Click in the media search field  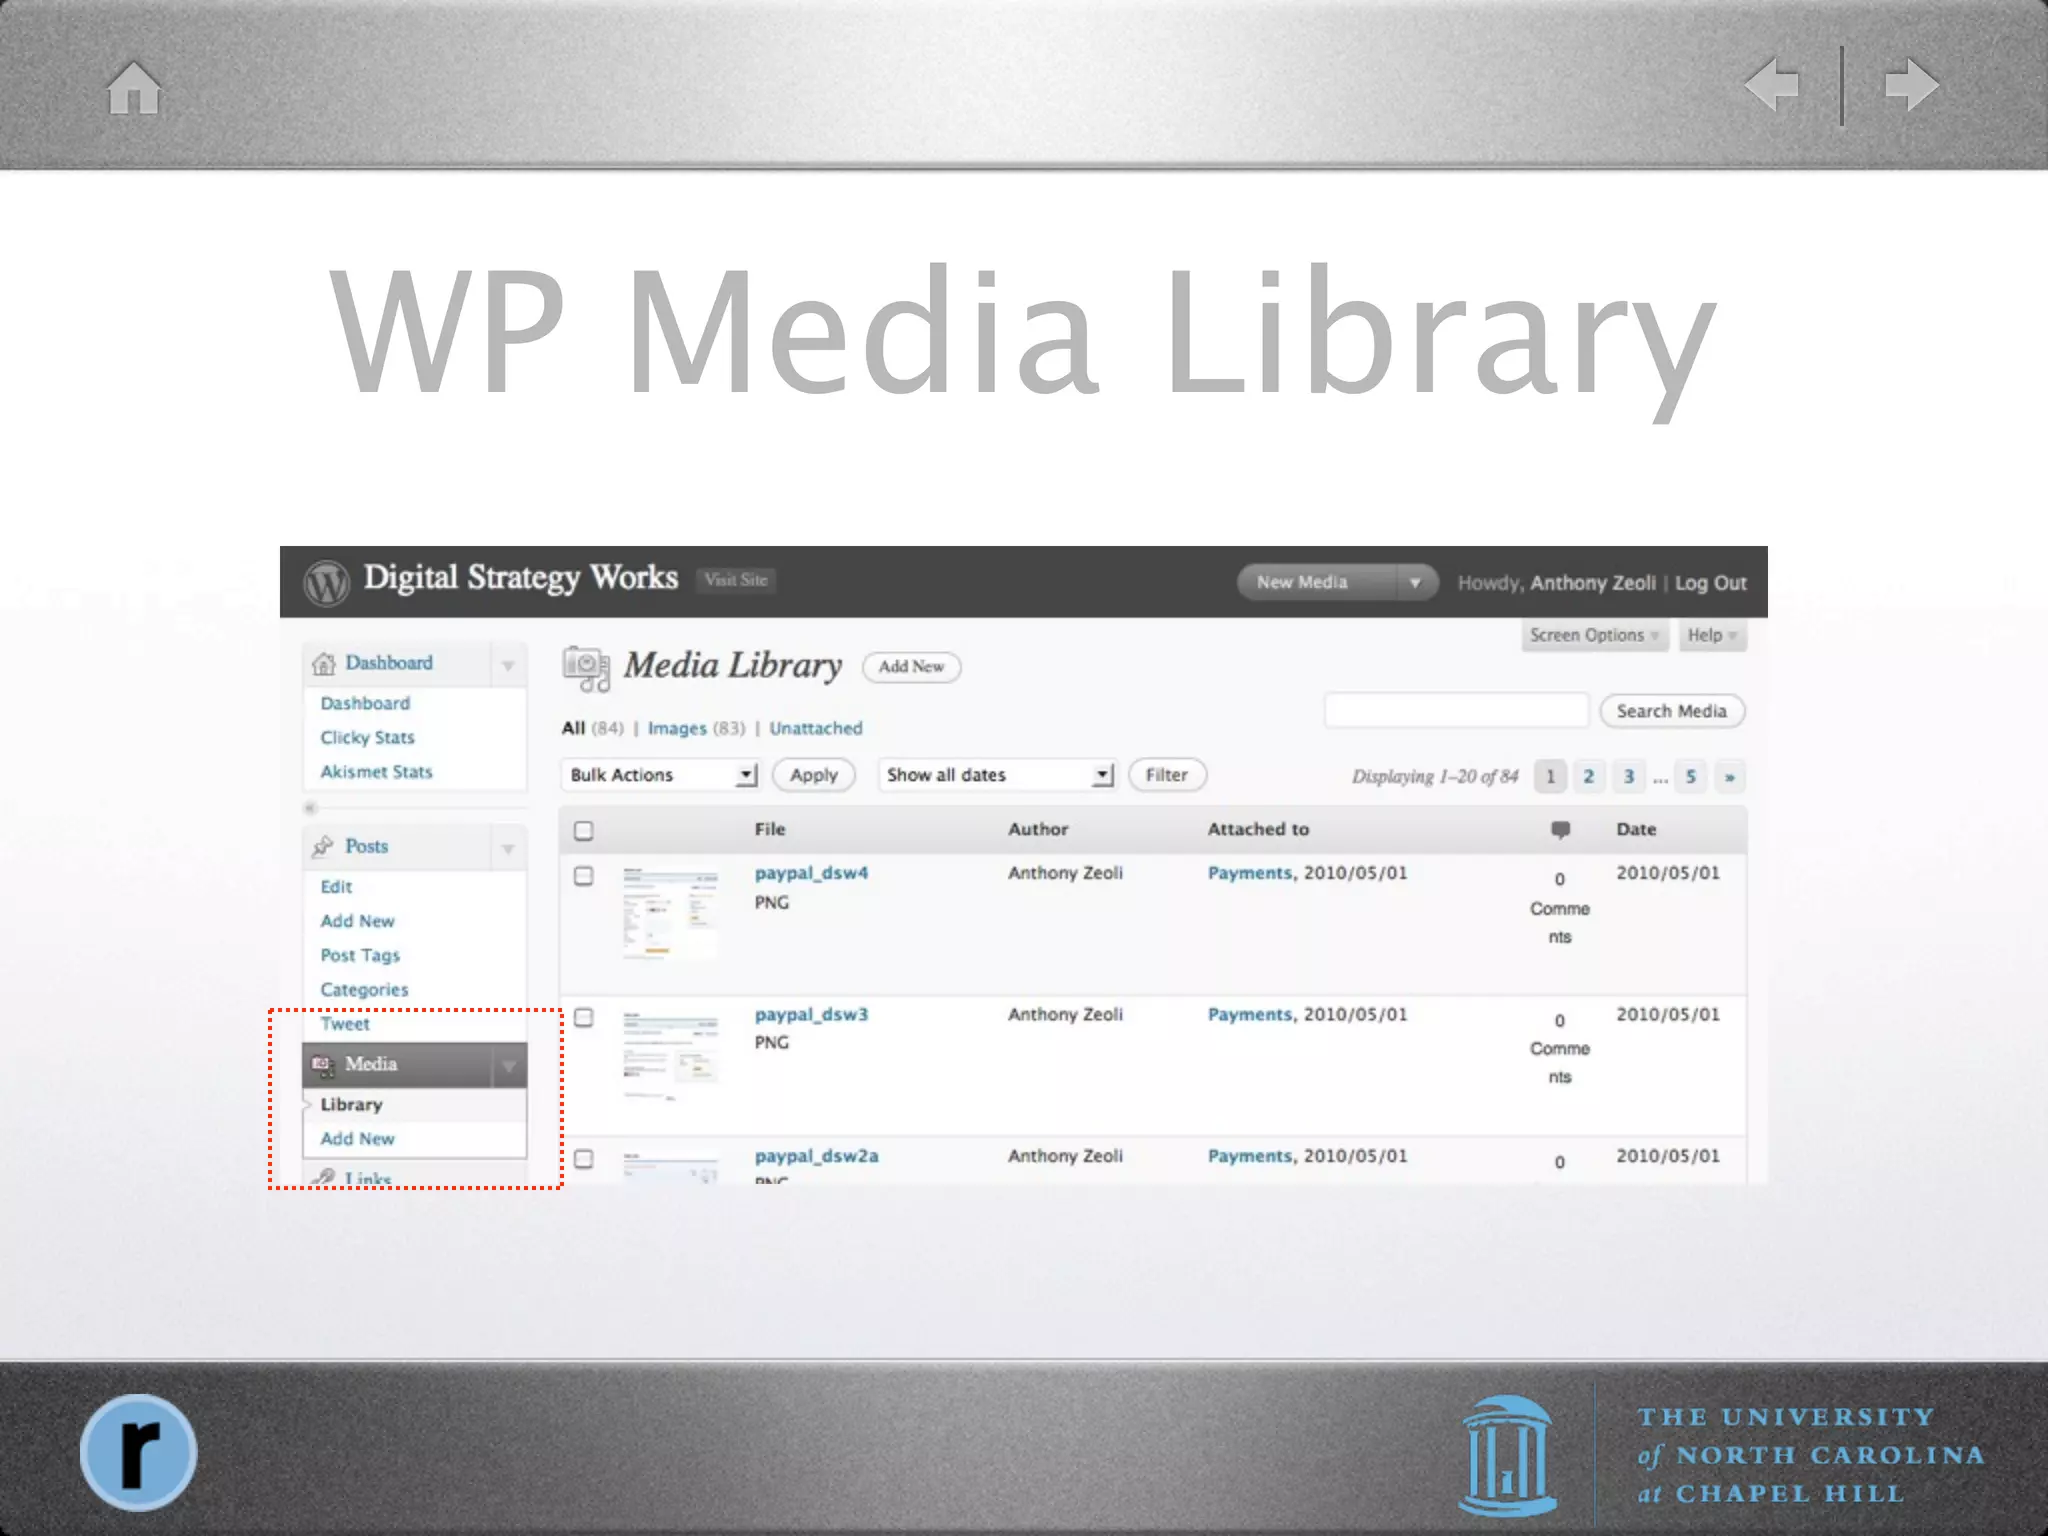point(1456,710)
